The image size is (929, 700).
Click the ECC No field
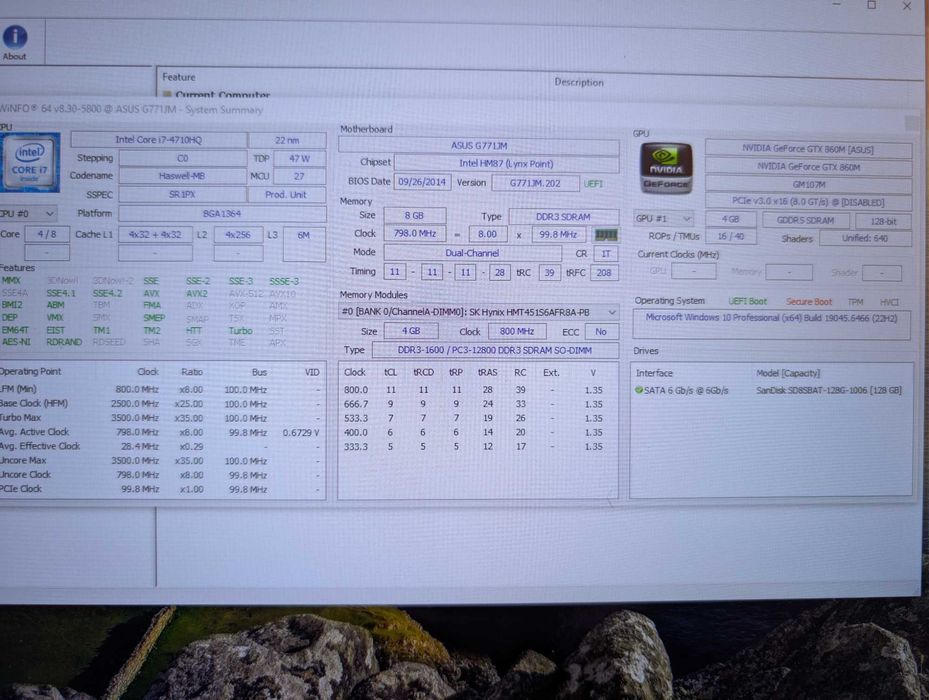pyautogui.click(x=601, y=332)
